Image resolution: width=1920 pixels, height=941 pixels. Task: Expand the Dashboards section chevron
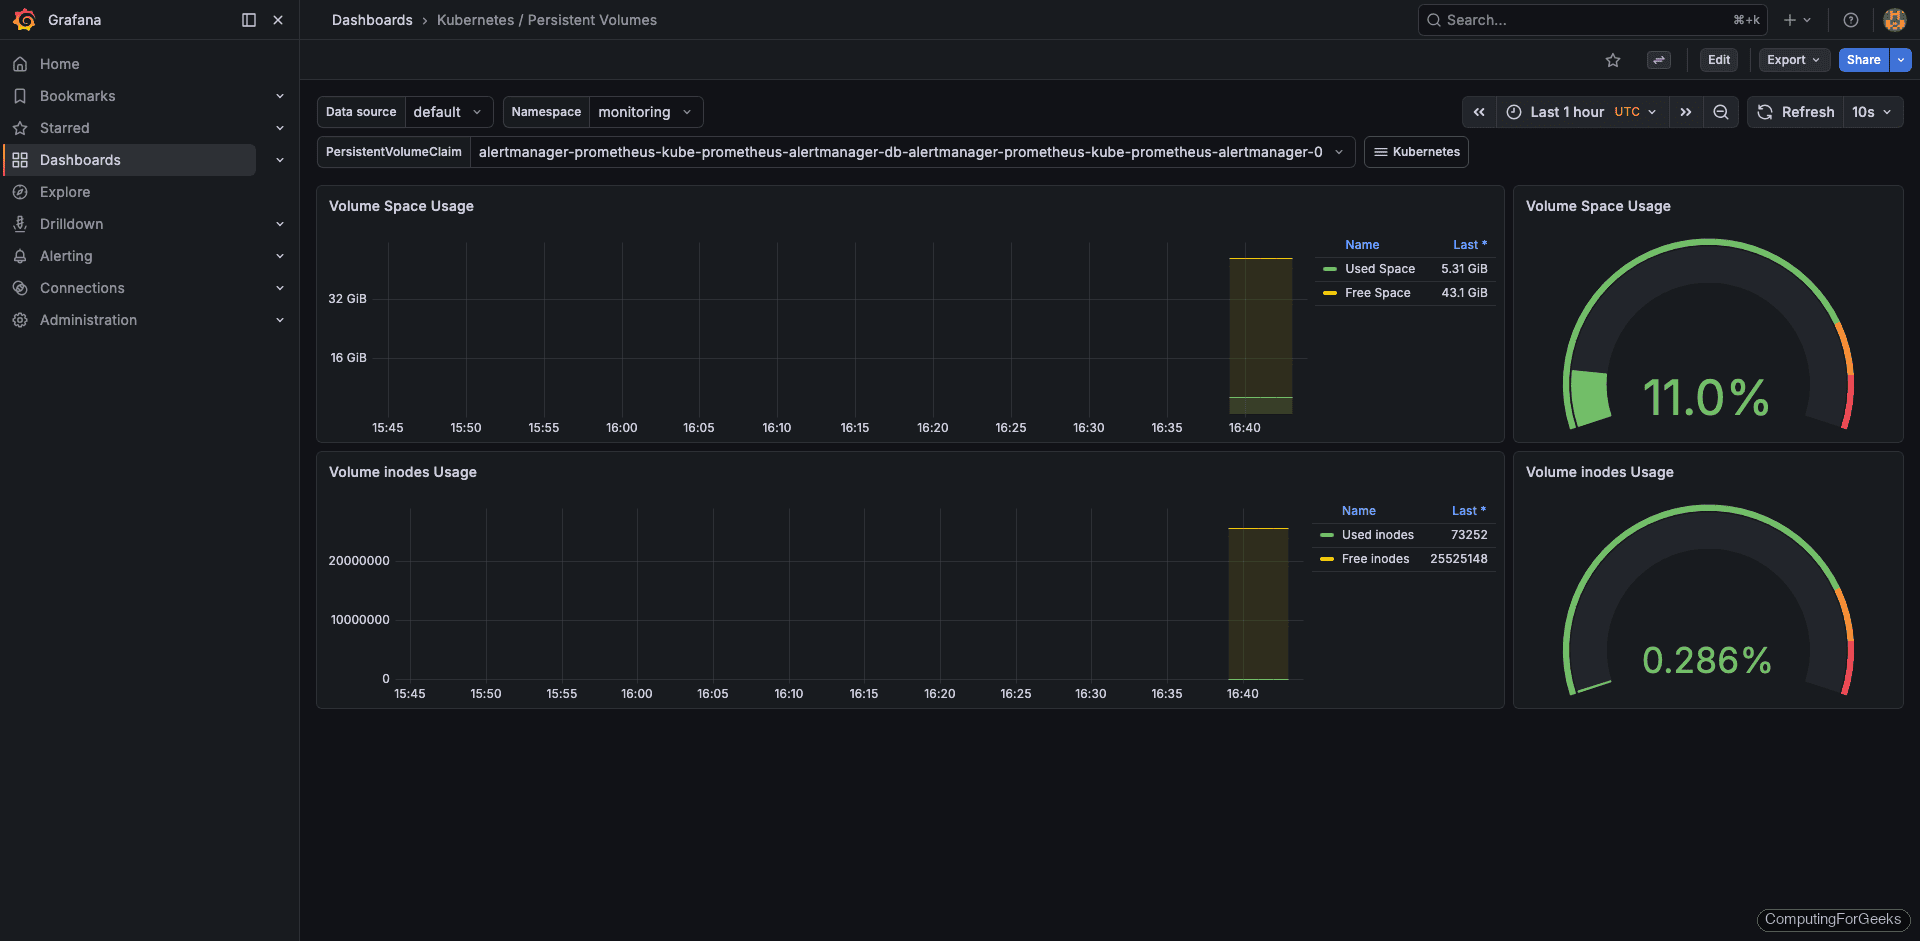pos(280,159)
